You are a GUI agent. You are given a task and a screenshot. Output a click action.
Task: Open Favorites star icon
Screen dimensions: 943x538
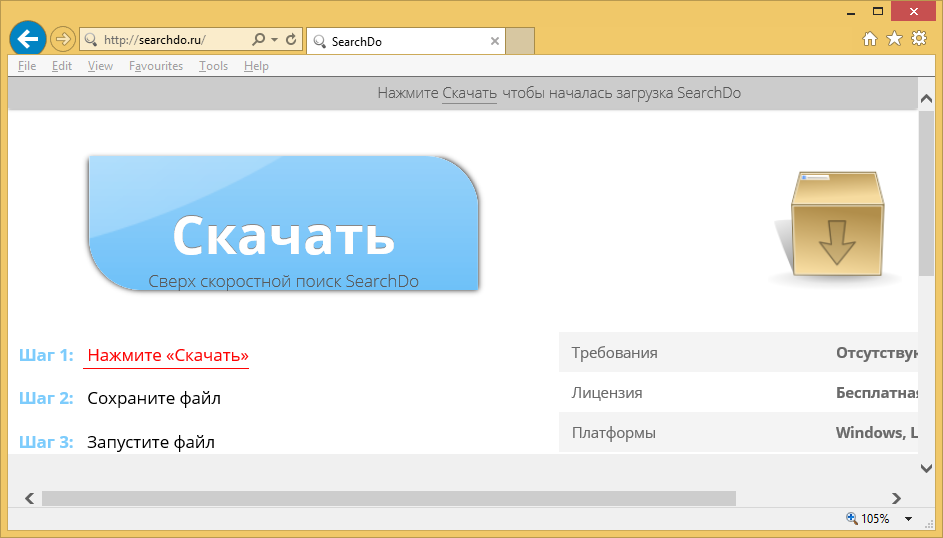click(894, 39)
